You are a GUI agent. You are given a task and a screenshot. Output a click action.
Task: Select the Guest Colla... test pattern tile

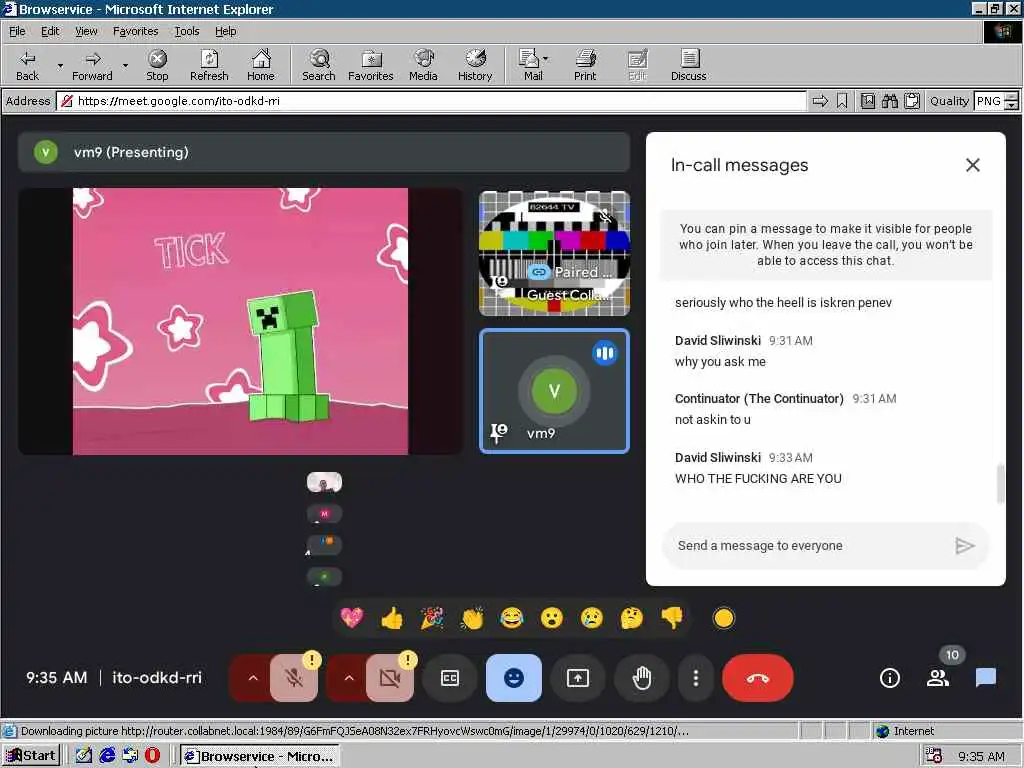[x=554, y=253]
